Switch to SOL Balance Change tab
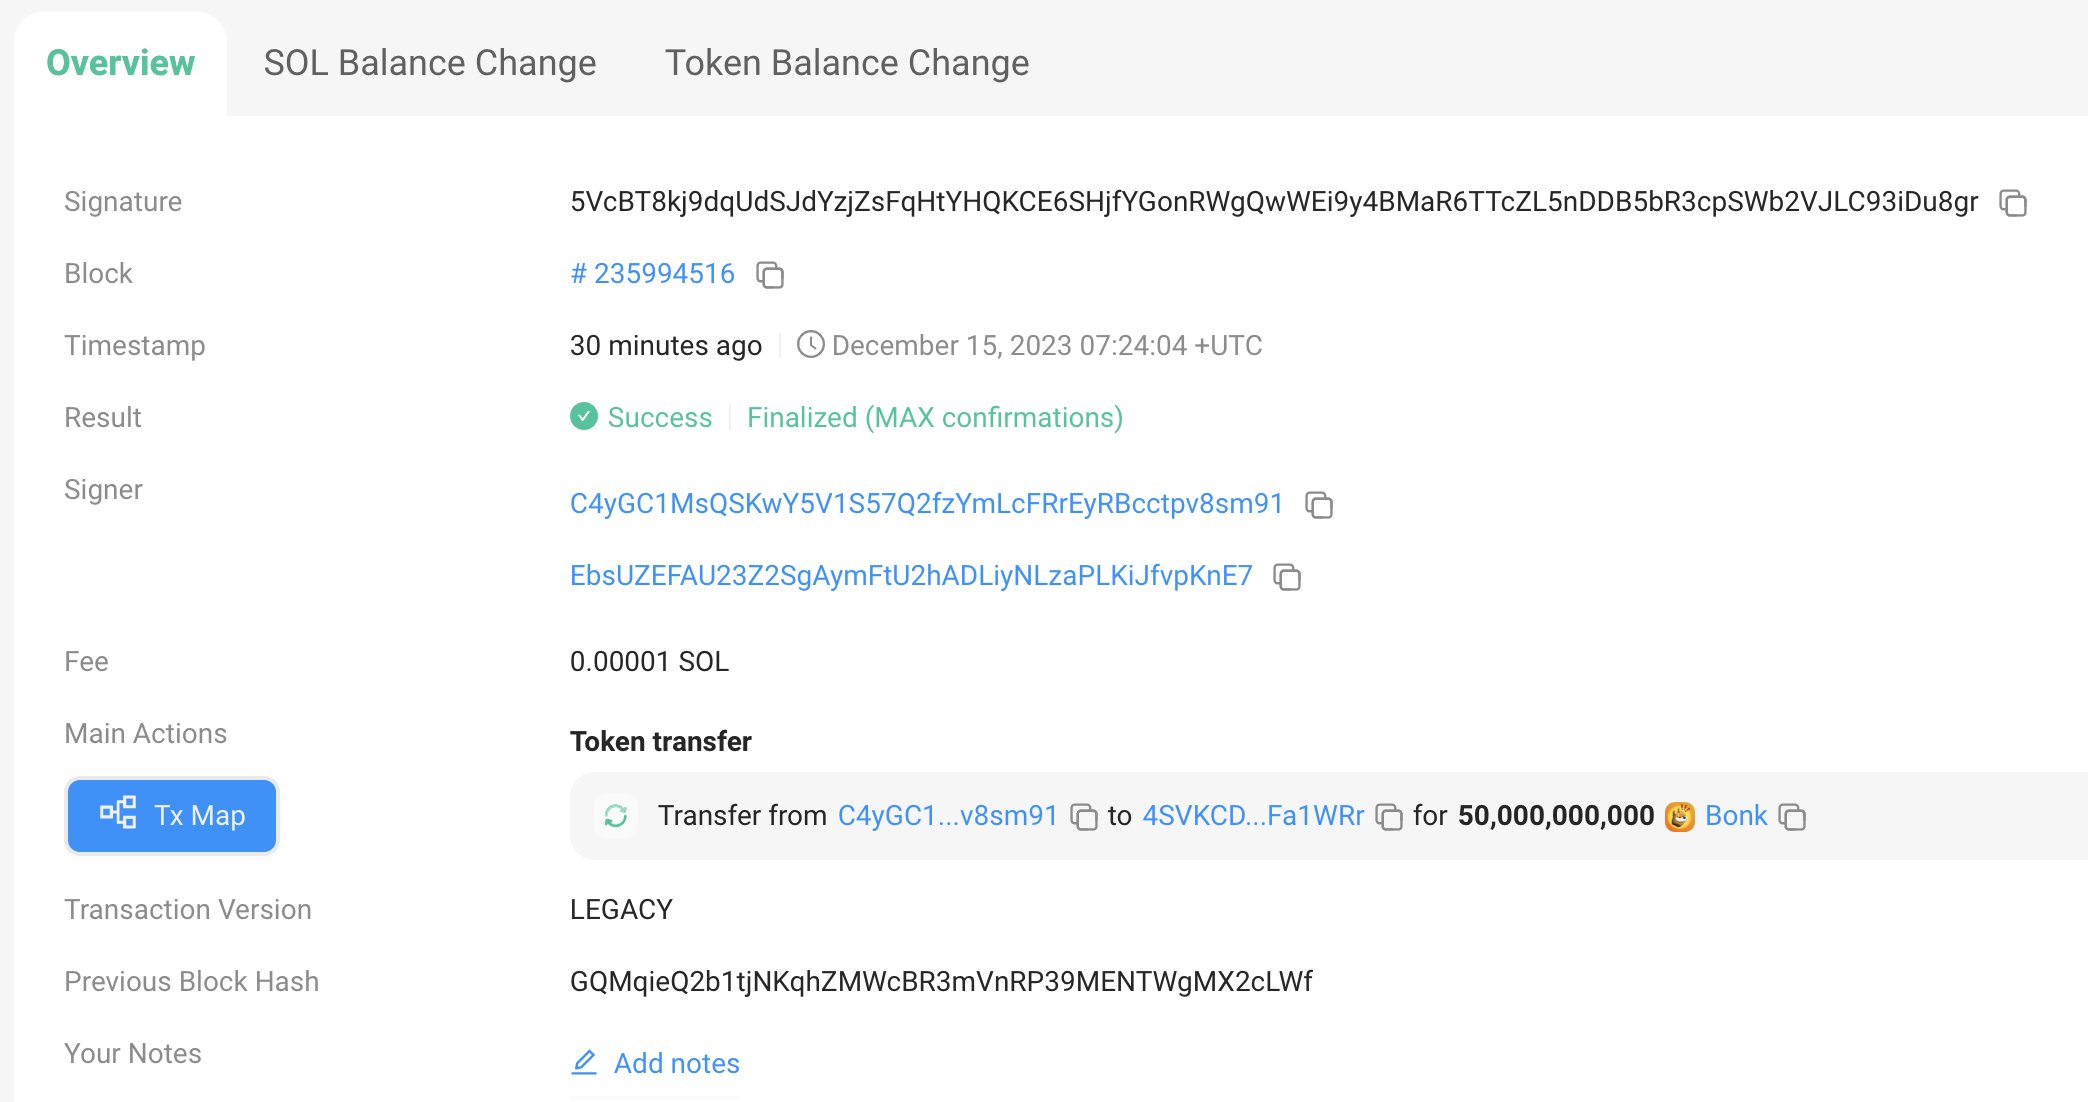 [x=429, y=63]
